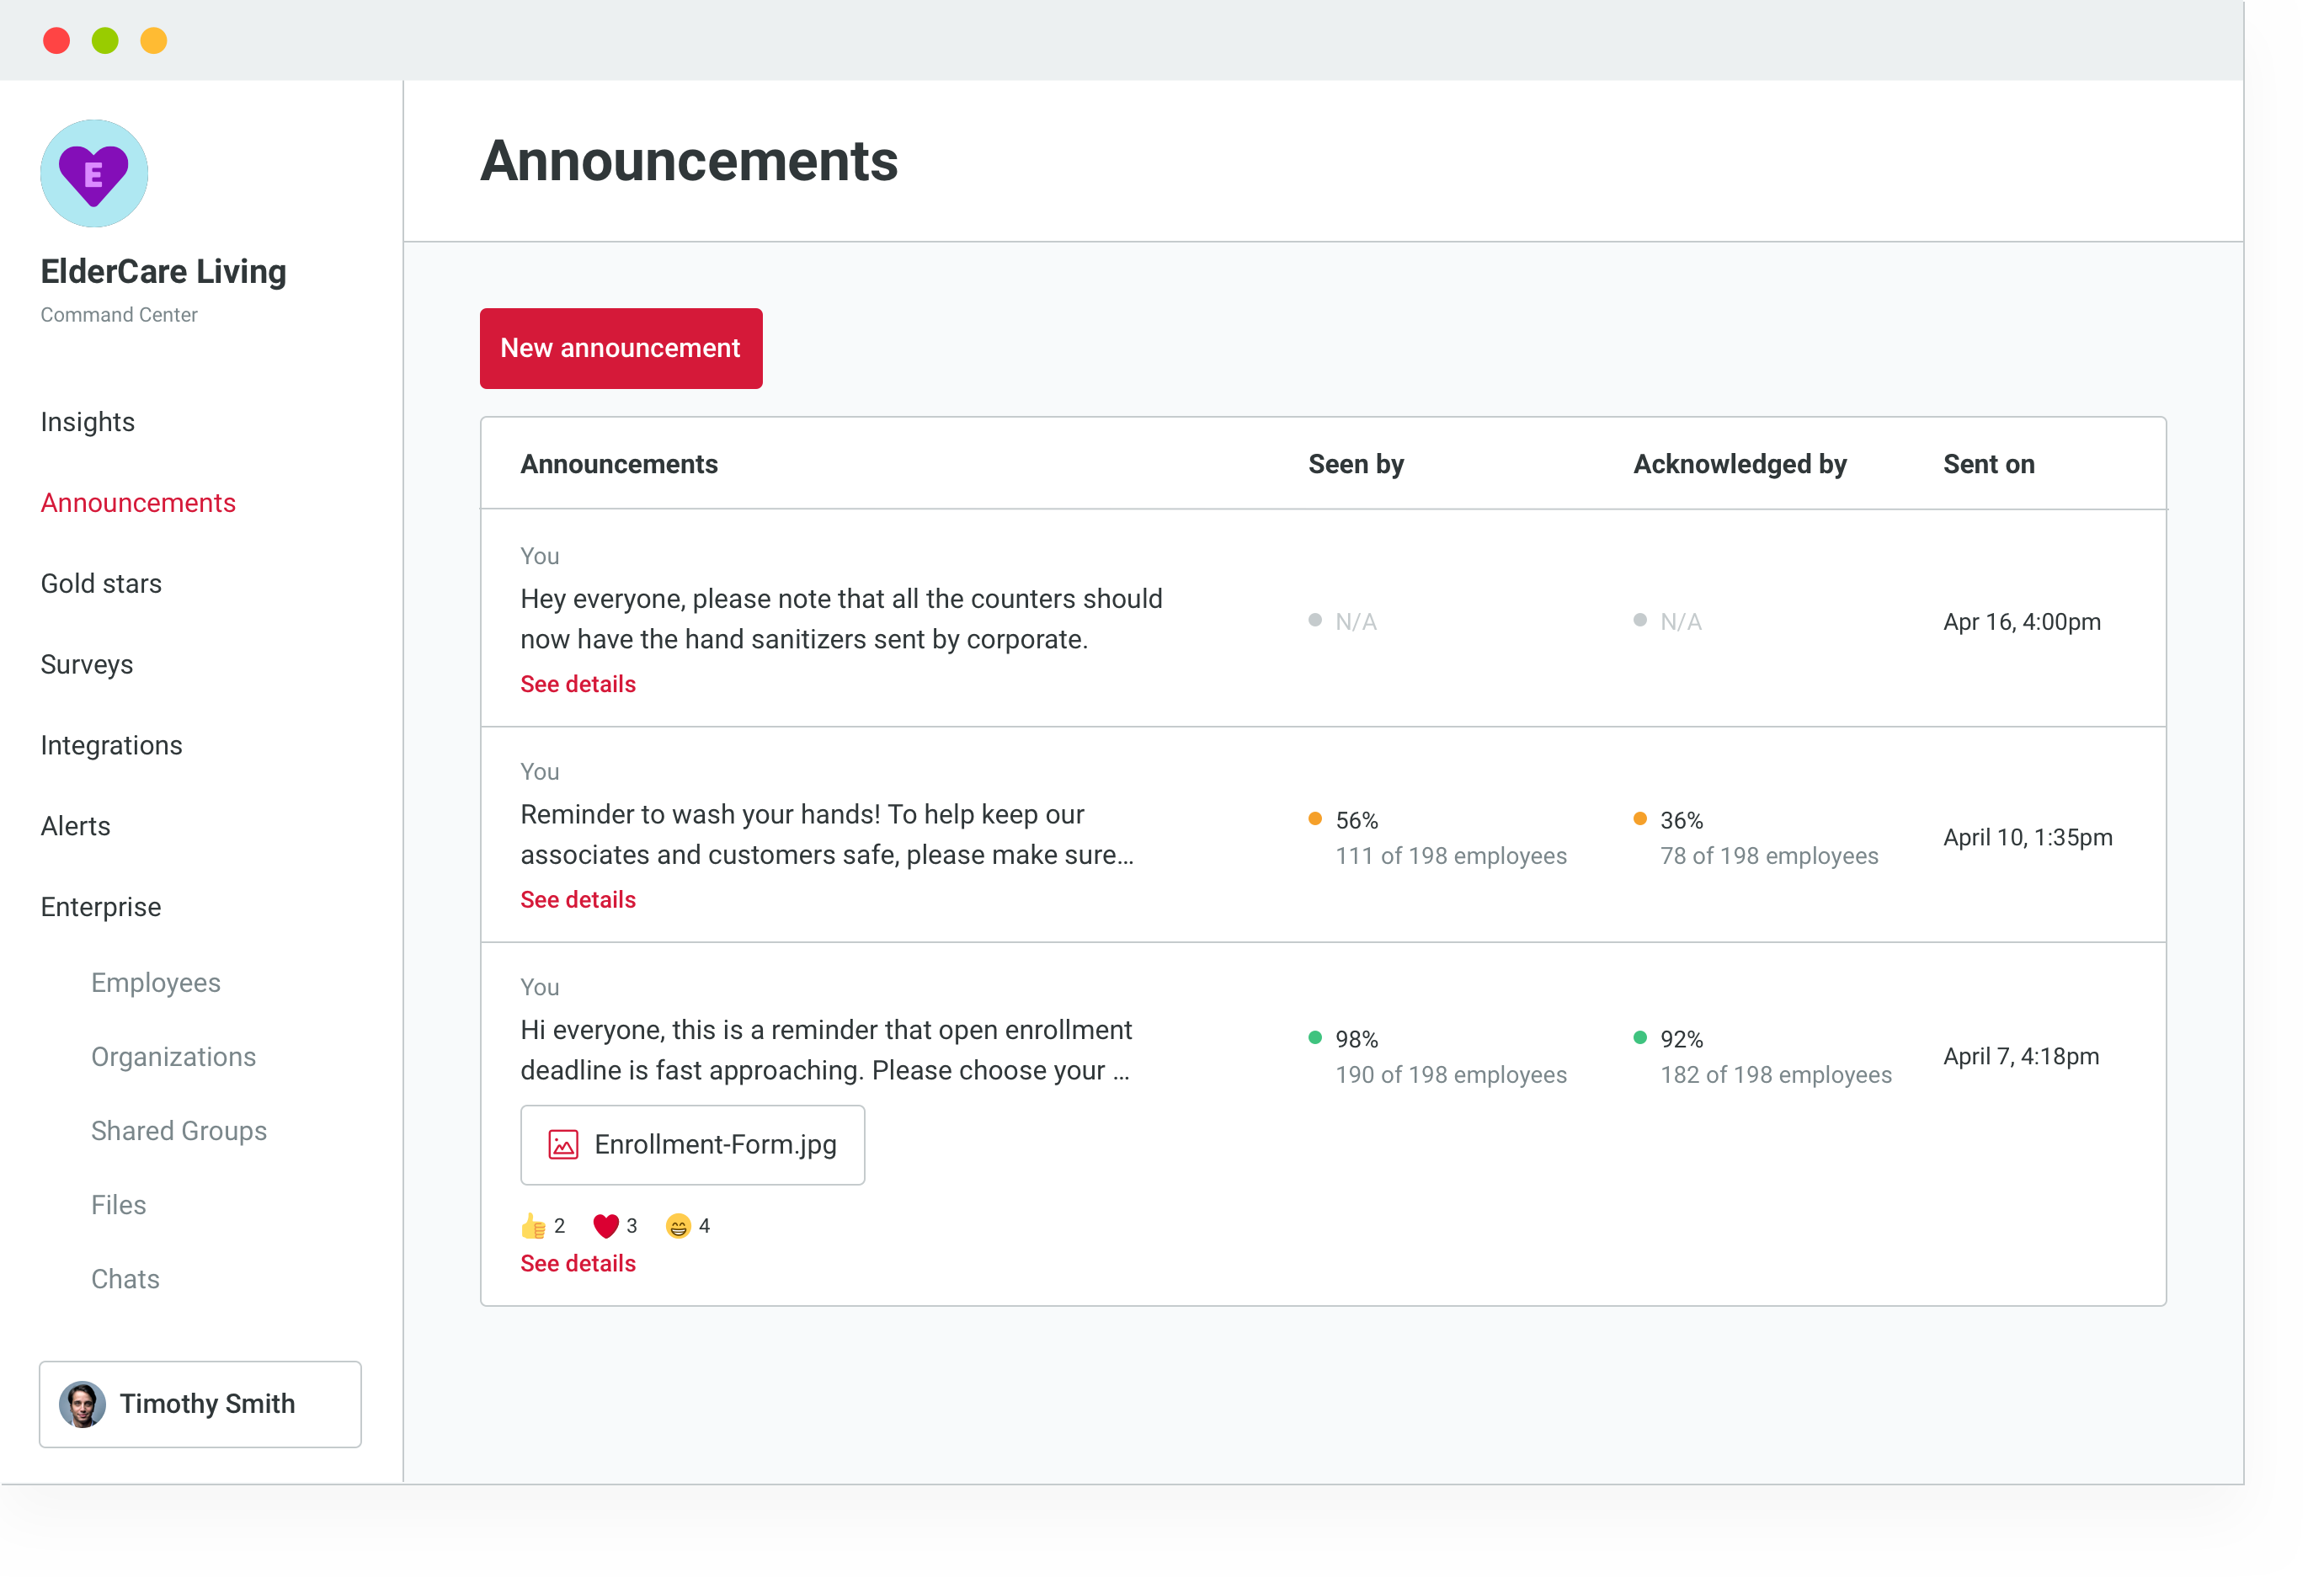The height and width of the screenshot is (1583, 2324).
Task: Select Announcements in the sidebar
Action: click(x=138, y=503)
